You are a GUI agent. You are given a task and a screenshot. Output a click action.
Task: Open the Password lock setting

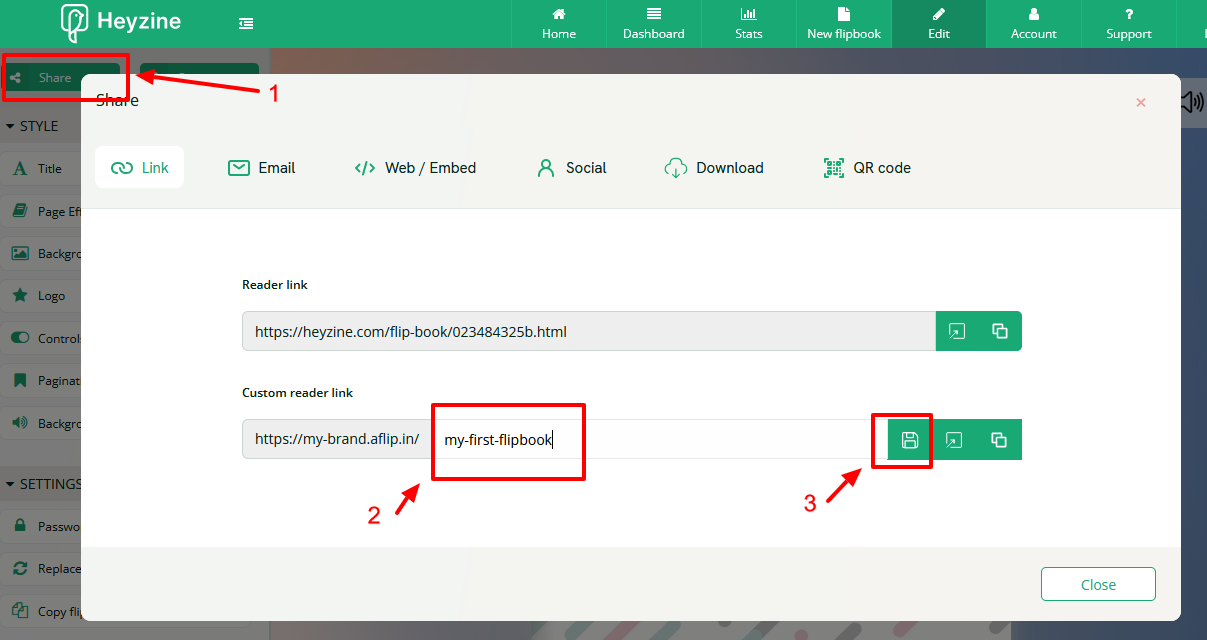click(x=40, y=526)
